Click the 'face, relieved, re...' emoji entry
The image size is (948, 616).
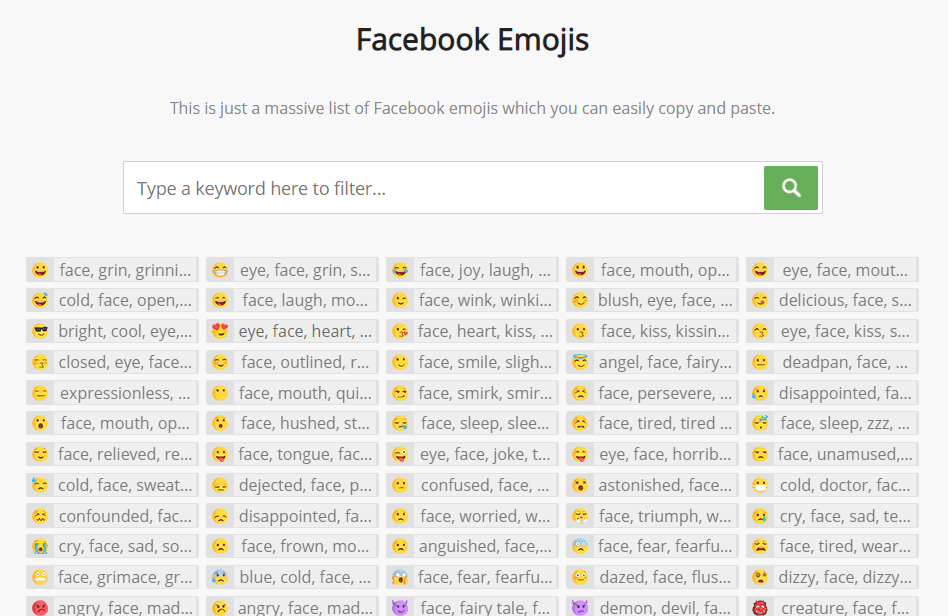click(x=112, y=454)
